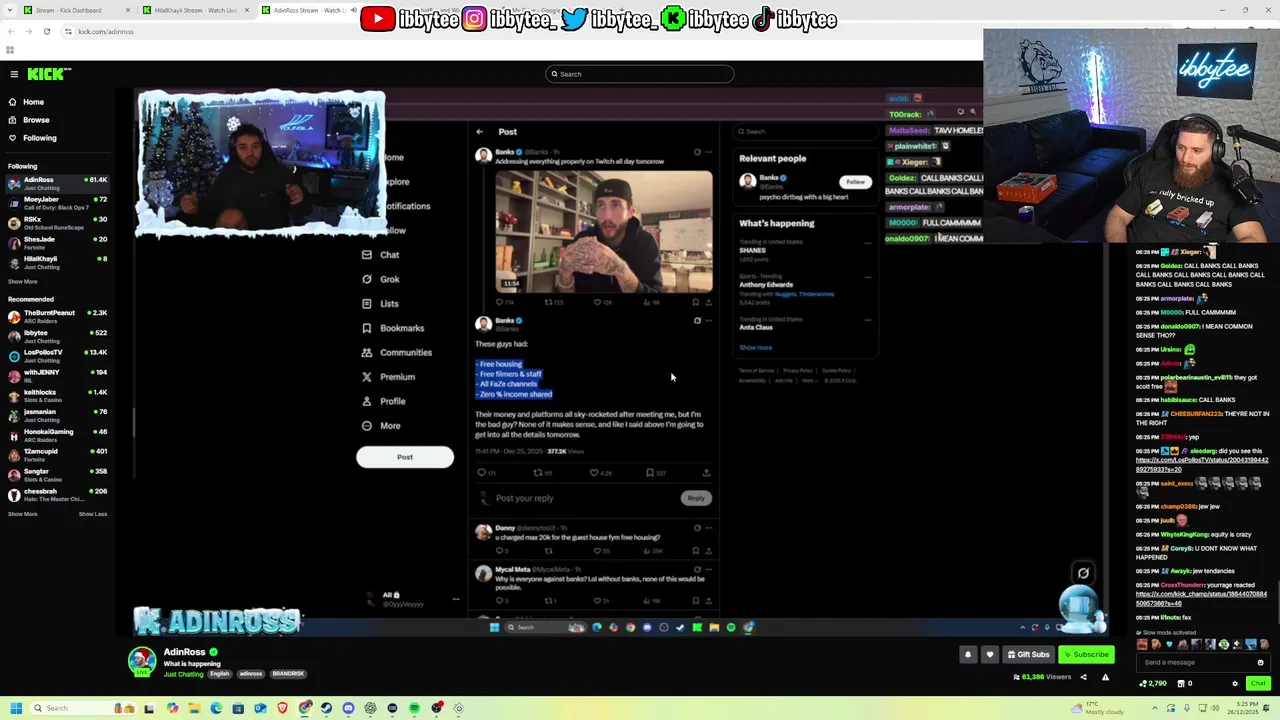Viewport: 1280px width, 720px height.
Task: Click the browser back arrow
Action: pos(11,31)
